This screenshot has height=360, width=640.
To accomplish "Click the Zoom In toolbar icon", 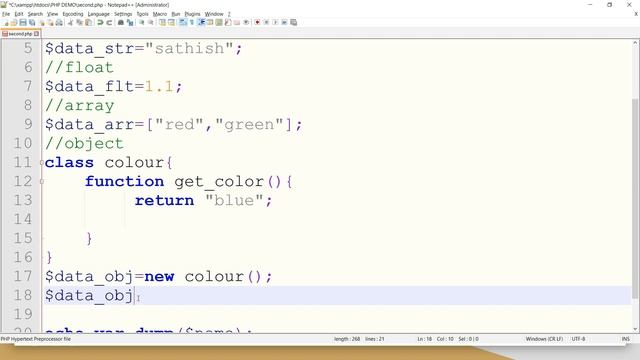I will pyautogui.click(x=142, y=22).
